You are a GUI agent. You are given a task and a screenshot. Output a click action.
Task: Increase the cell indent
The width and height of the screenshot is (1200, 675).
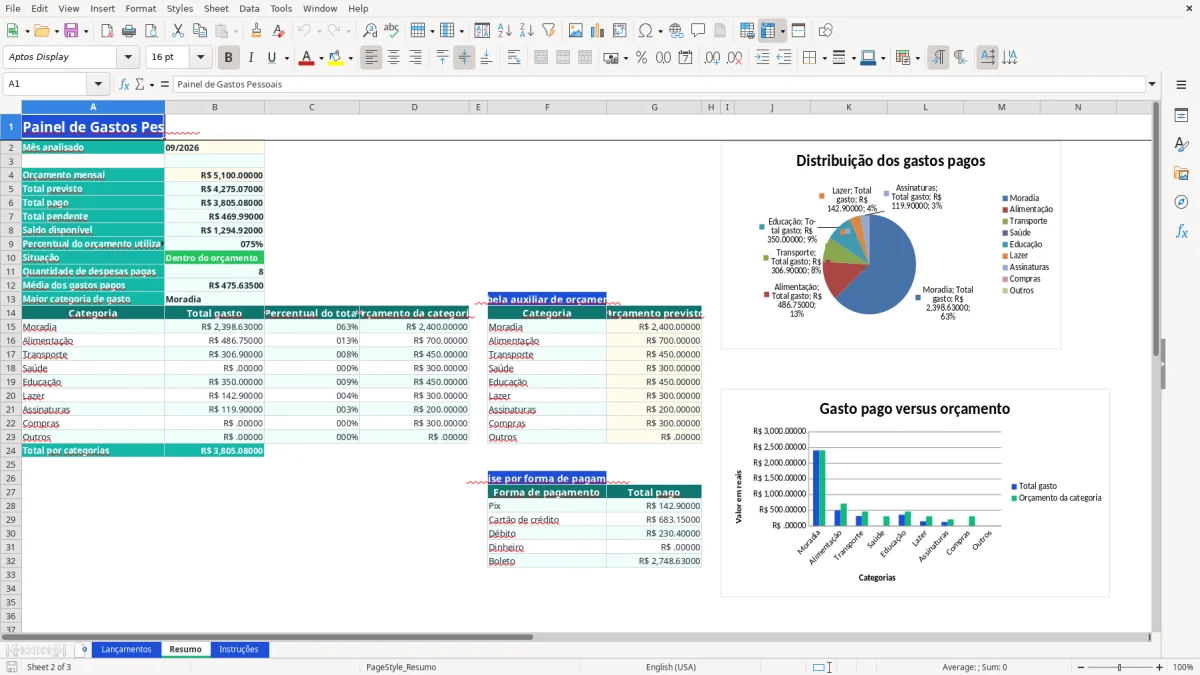(762, 58)
